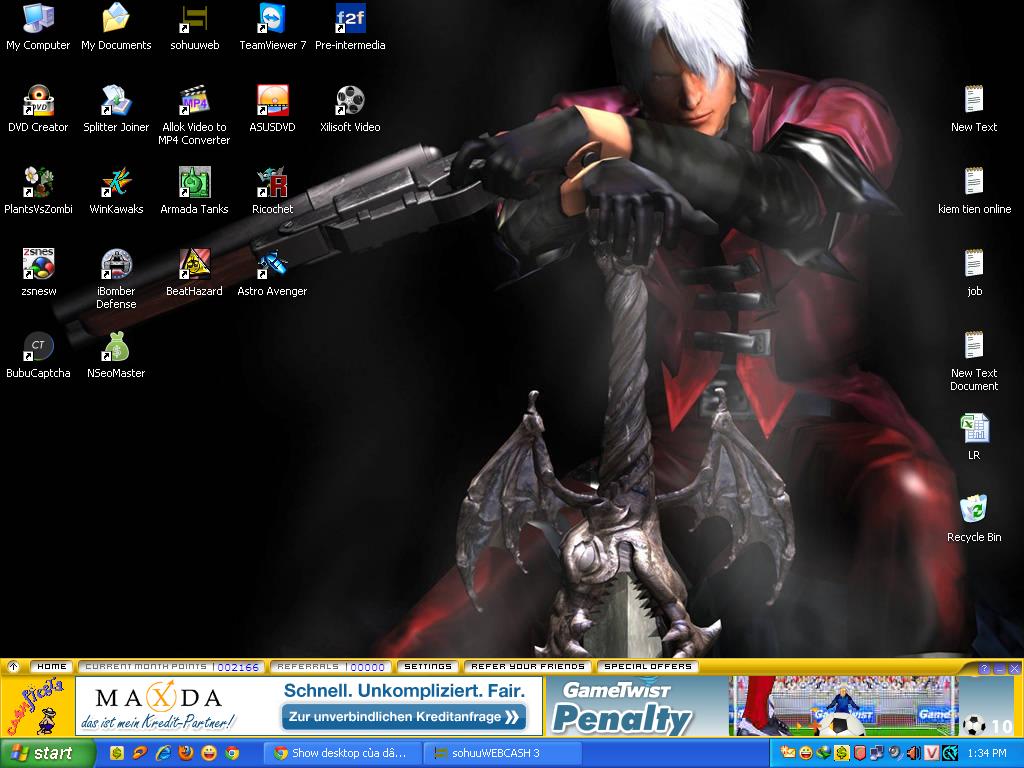Launch NSeoMaster shortcut
Image resolution: width=1024 pixels, height=768 pixels.
116,355
